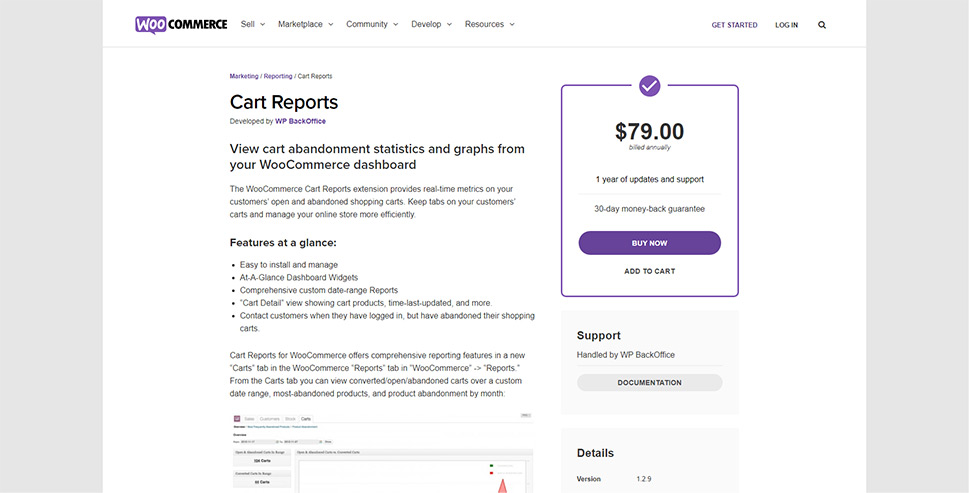Open the WP BackOffice developer link

click(x=300, y=121)
